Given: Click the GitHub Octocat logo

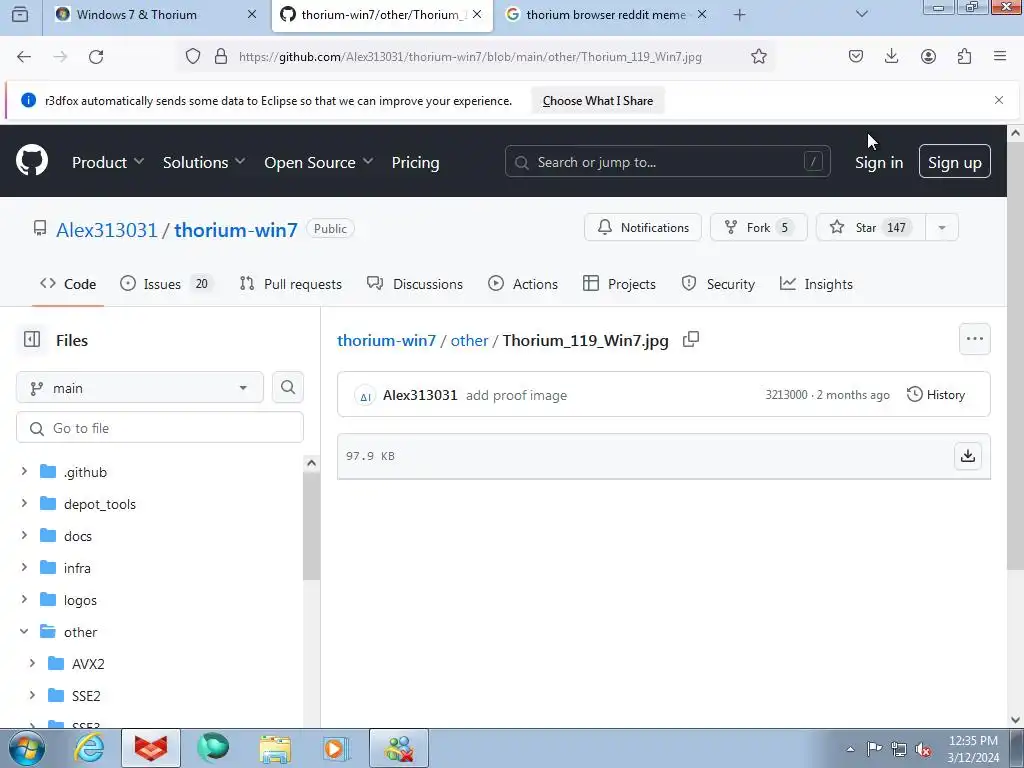Looking at the screenshot, I should [x=32, y=161].
